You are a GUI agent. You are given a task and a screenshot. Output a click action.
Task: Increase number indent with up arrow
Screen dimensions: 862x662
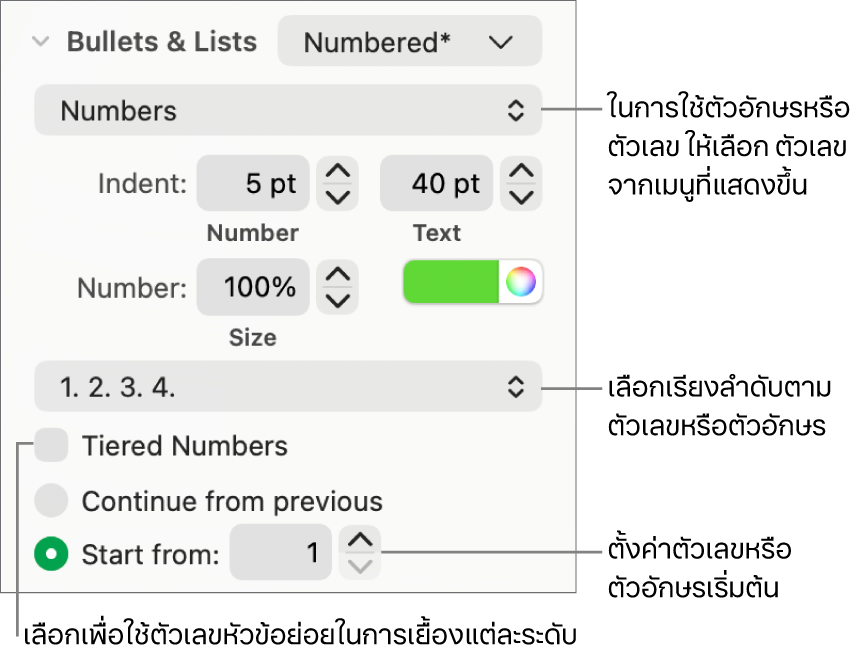[x=338, y=172]
